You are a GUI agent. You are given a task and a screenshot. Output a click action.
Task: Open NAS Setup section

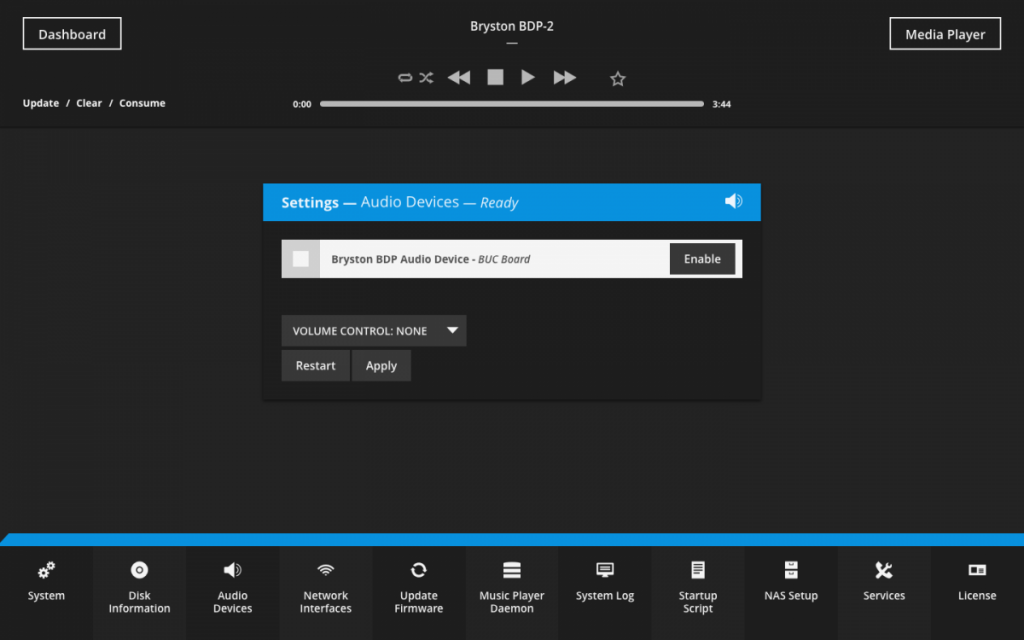point(791,593)
